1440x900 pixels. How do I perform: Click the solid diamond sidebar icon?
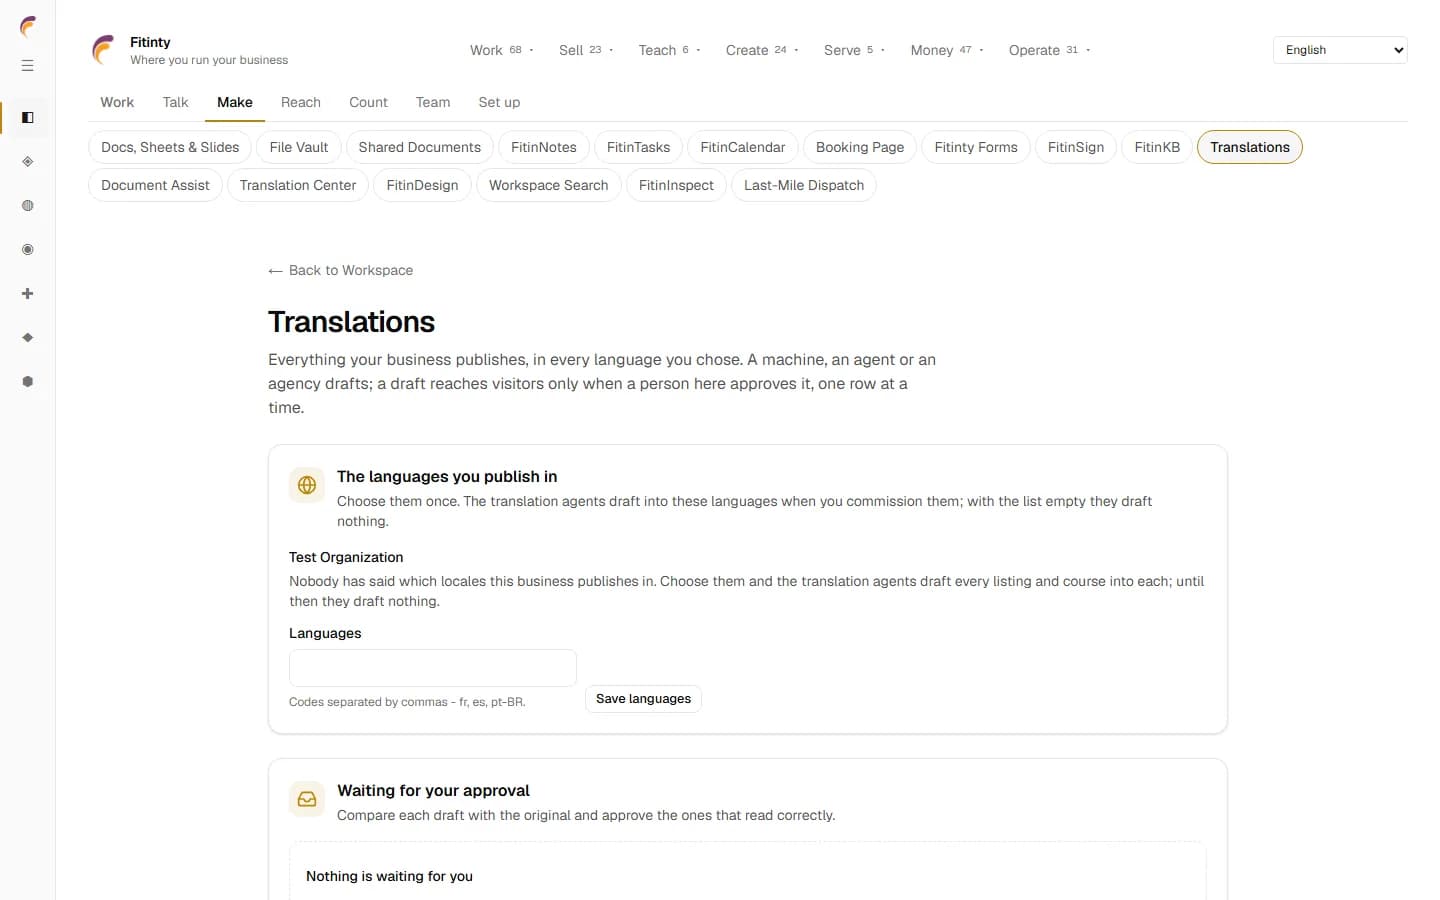28,338
